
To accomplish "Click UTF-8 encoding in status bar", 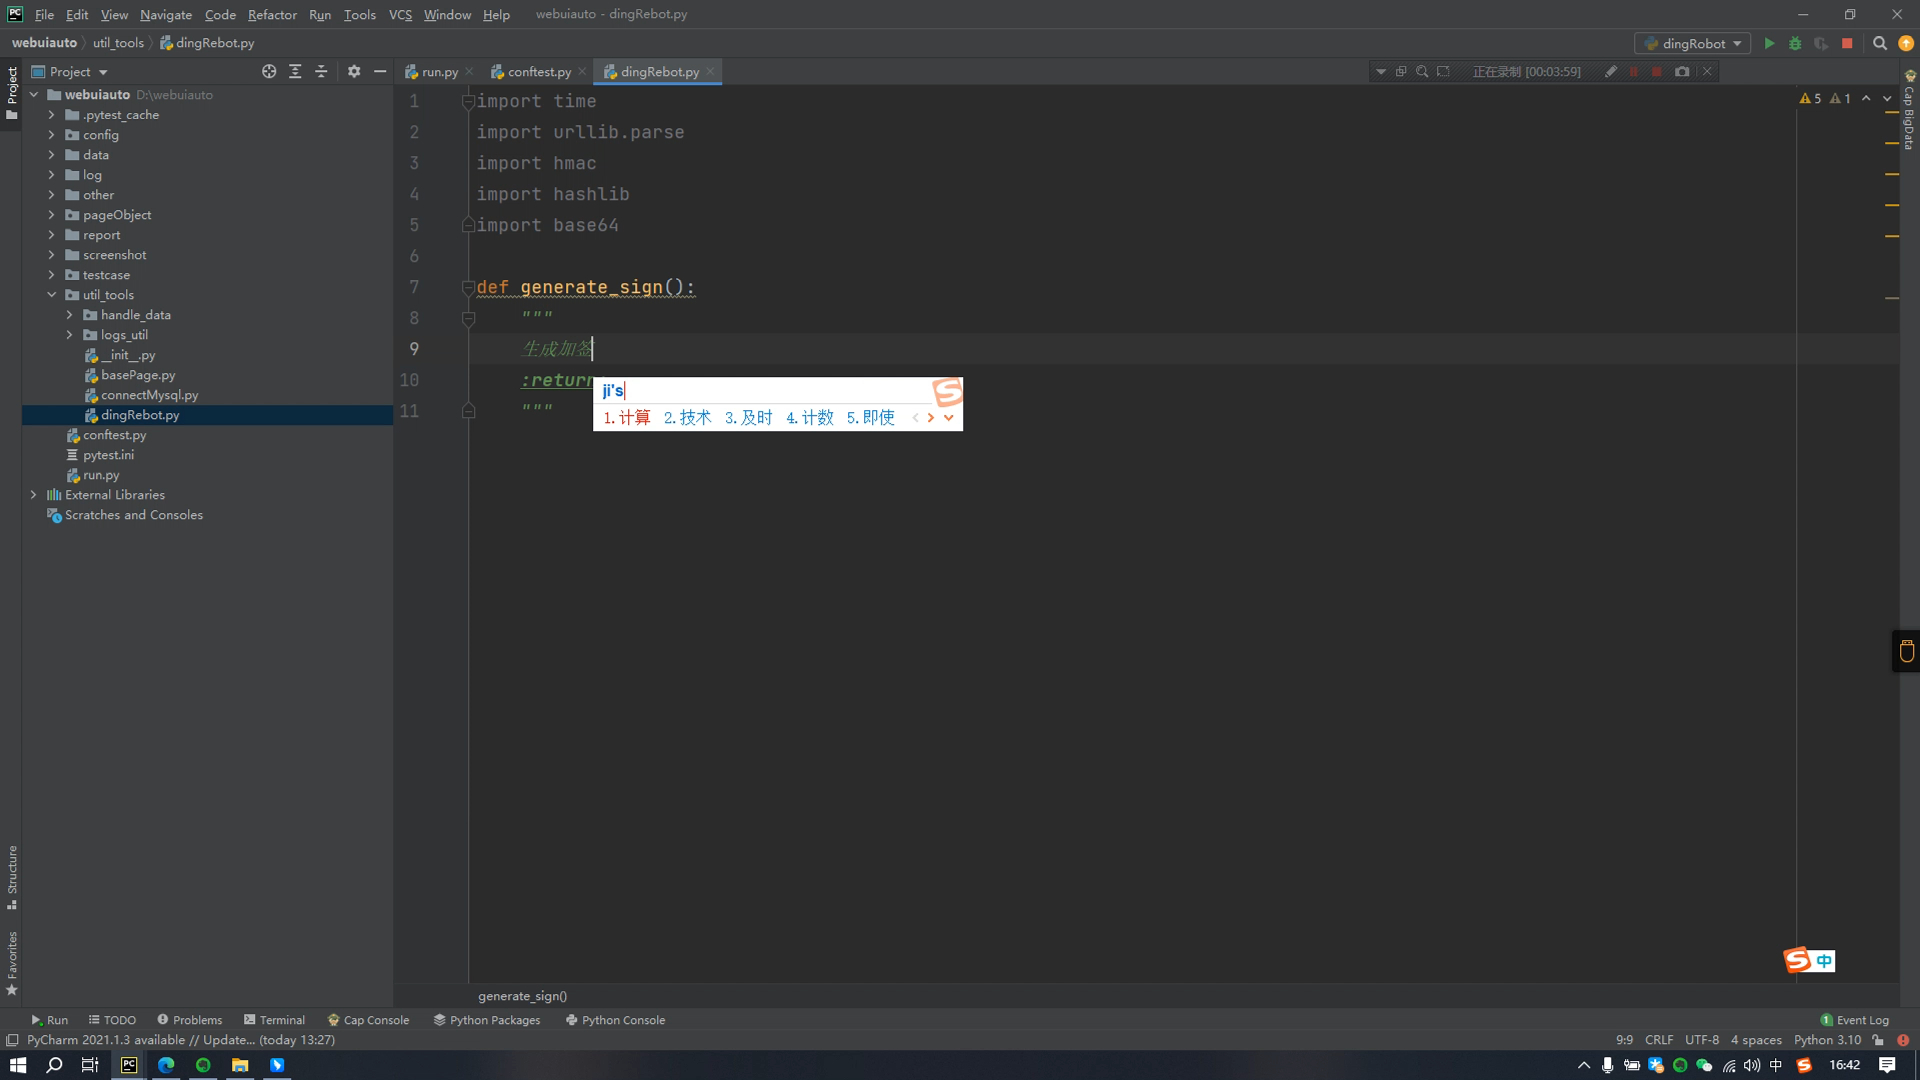I will pos(1701,1040).
